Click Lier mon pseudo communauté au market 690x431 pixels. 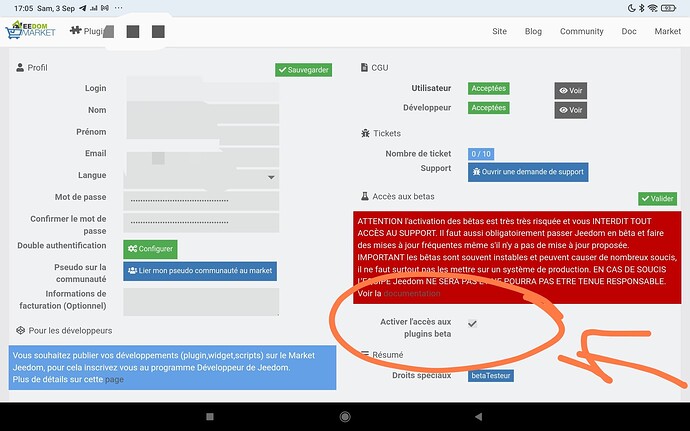pyautogui.click(x=200, y=271)
